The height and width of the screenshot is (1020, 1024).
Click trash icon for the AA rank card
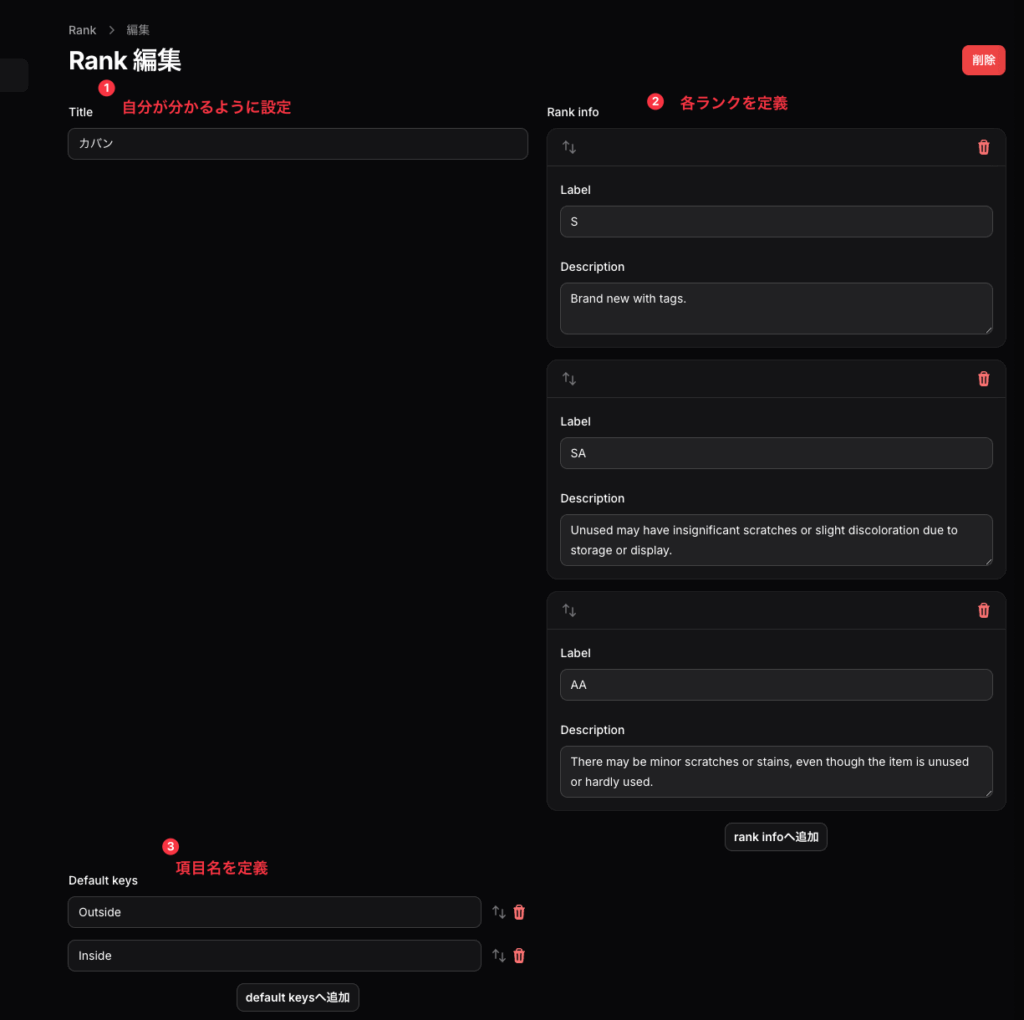(983, 610)
